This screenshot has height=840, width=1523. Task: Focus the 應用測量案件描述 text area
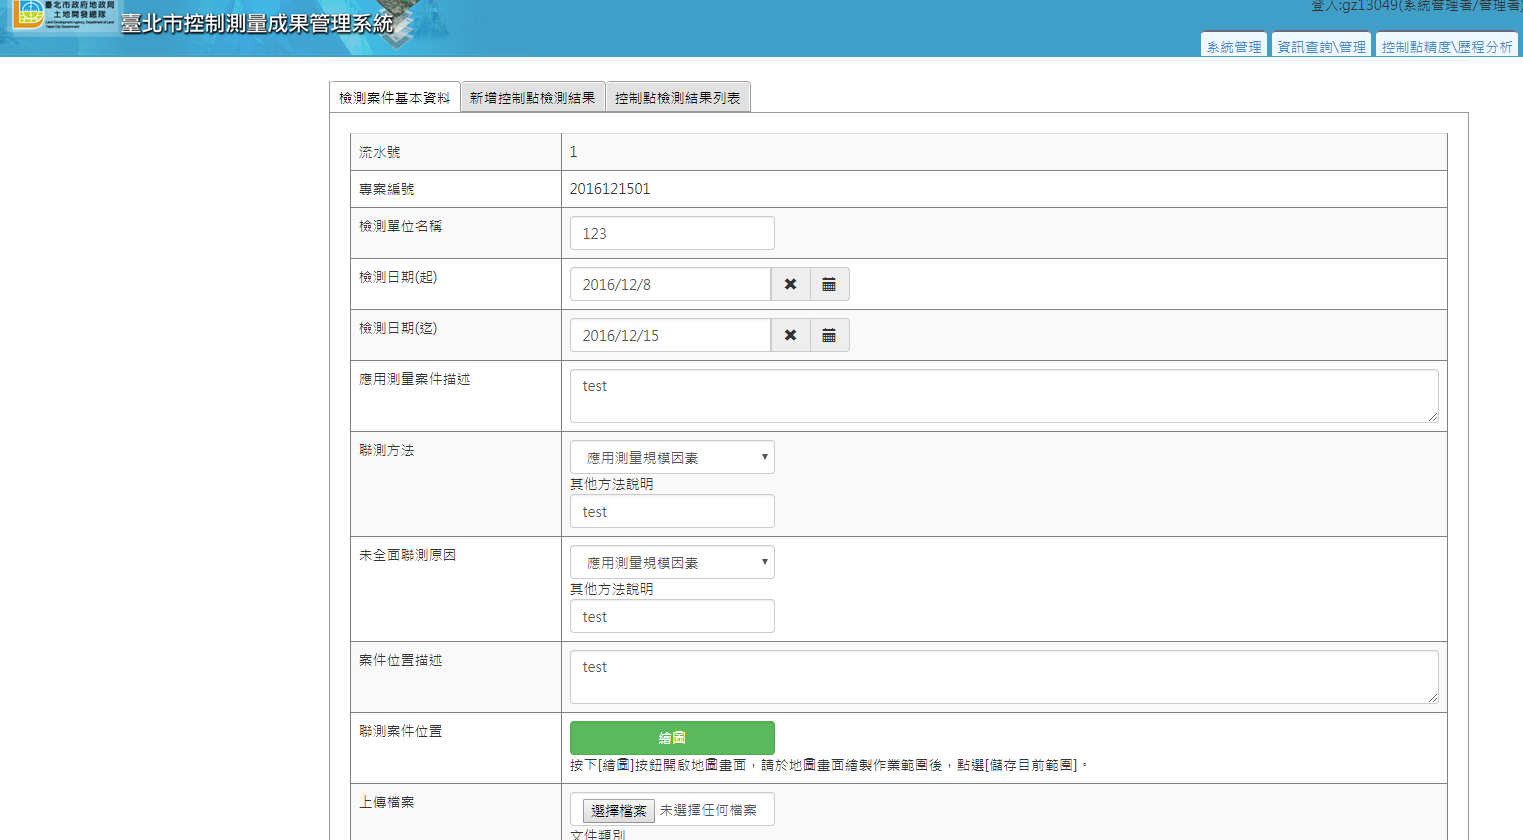point(1003,396)
